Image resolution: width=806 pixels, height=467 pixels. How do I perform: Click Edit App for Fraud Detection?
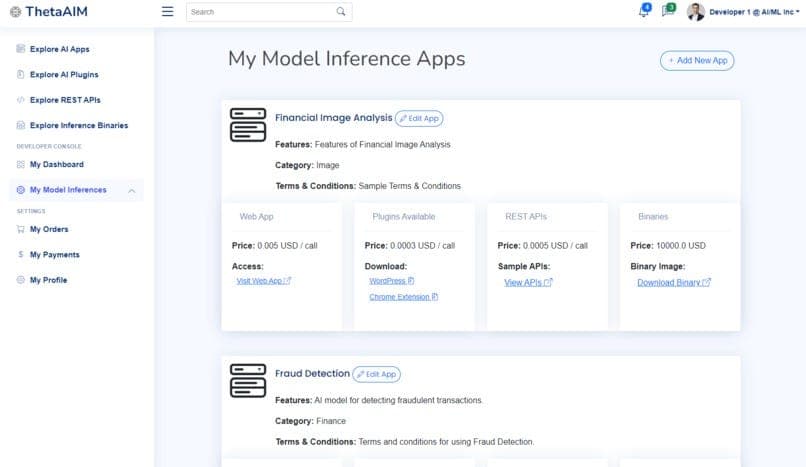coord(376,374)
